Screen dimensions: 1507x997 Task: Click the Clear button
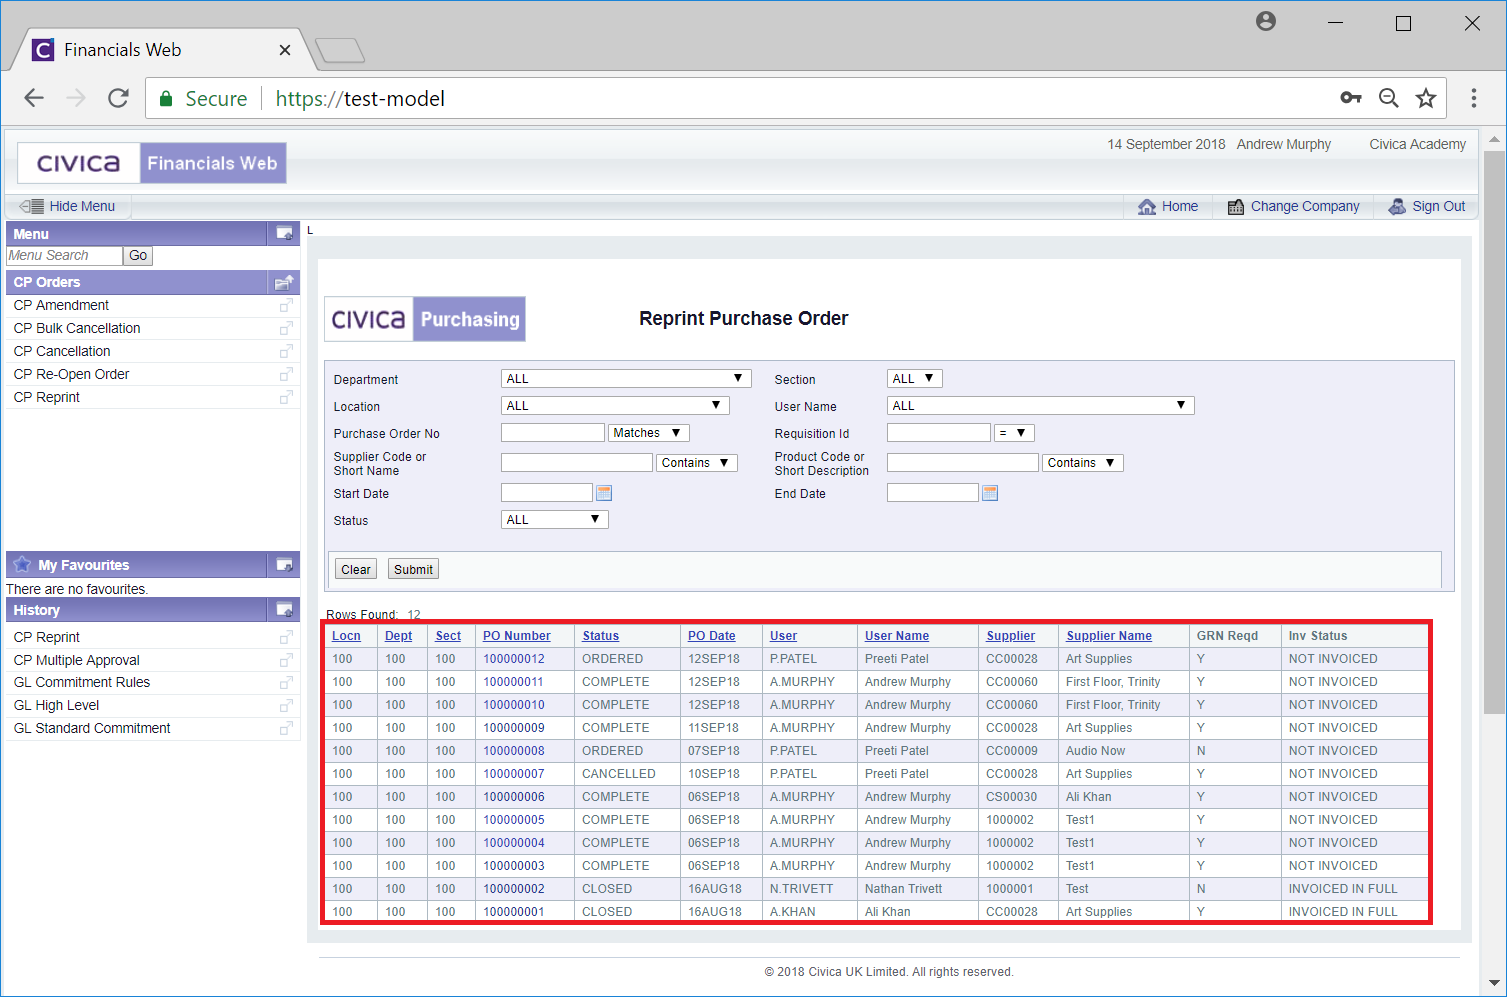[x=356, y=569]
